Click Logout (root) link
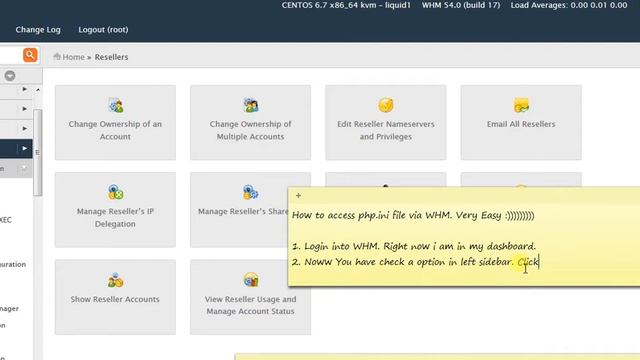The height and width of the screenshot is (360, 640). pyautogui.click(x=103, y=29)
